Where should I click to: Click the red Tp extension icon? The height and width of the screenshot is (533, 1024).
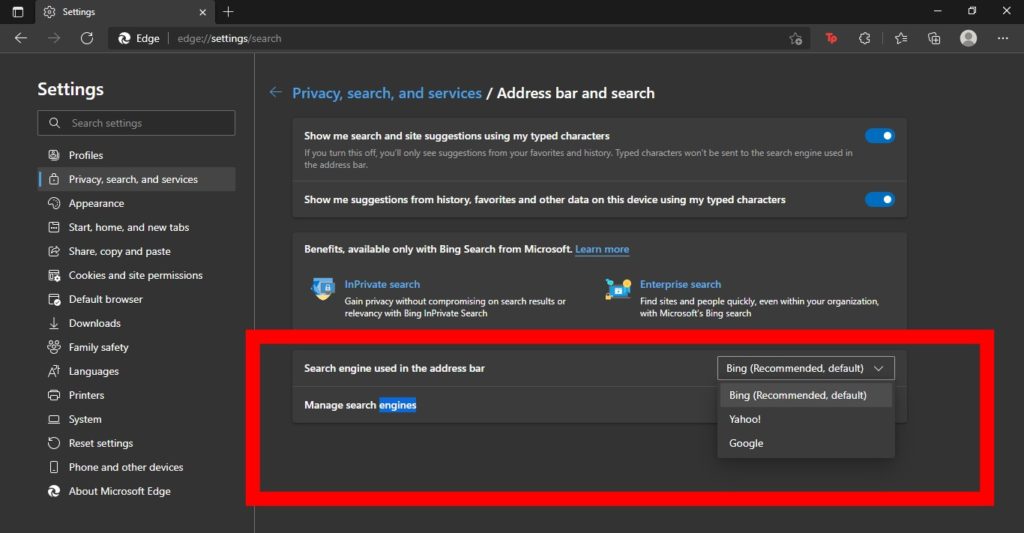831,39
